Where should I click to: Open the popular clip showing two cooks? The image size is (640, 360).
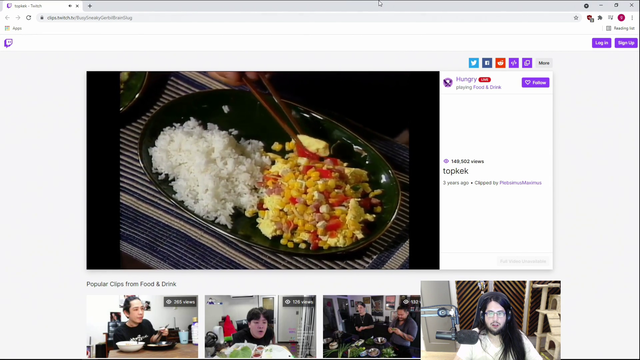pos(371,326)
